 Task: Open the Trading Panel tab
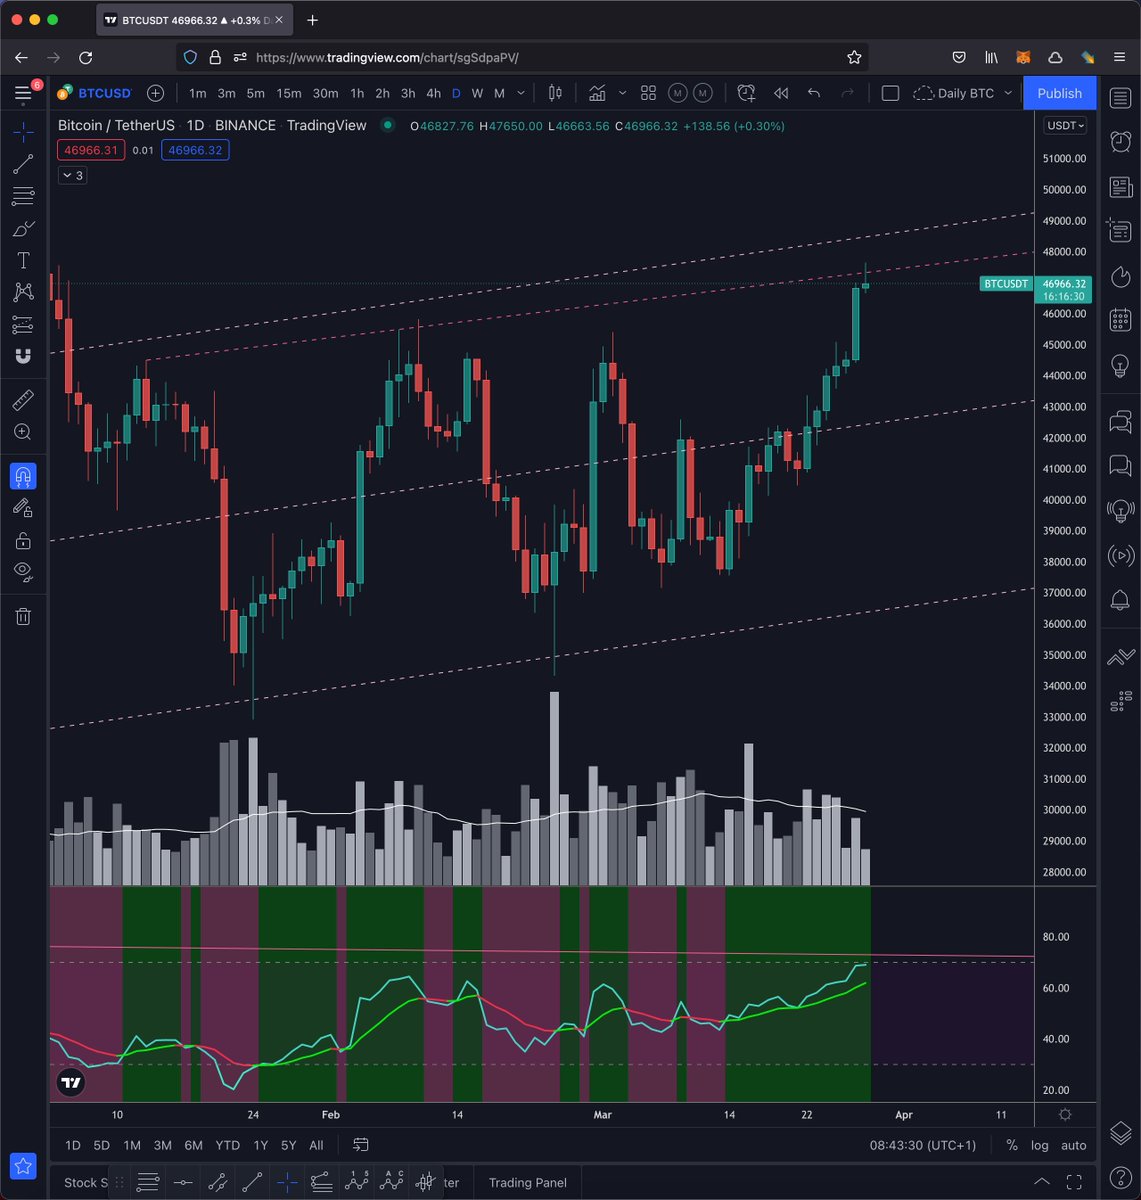click(527, 1182)
